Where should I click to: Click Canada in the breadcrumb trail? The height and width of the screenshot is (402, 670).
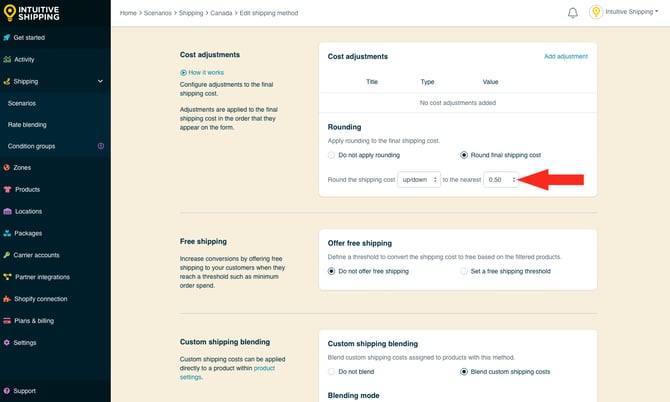pos(222,13)
